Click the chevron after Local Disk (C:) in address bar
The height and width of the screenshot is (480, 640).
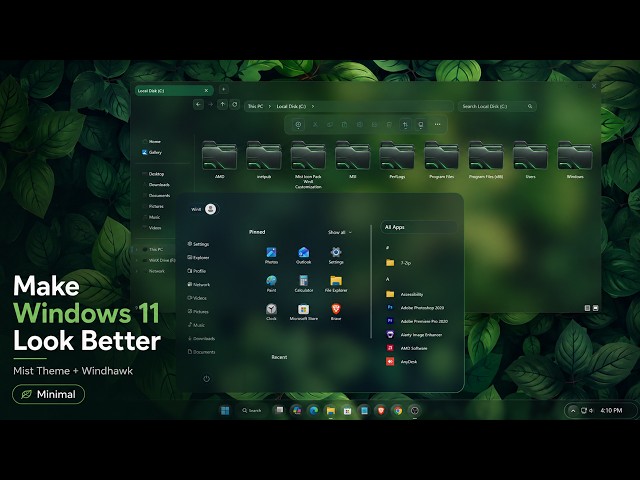click(313, 106)
